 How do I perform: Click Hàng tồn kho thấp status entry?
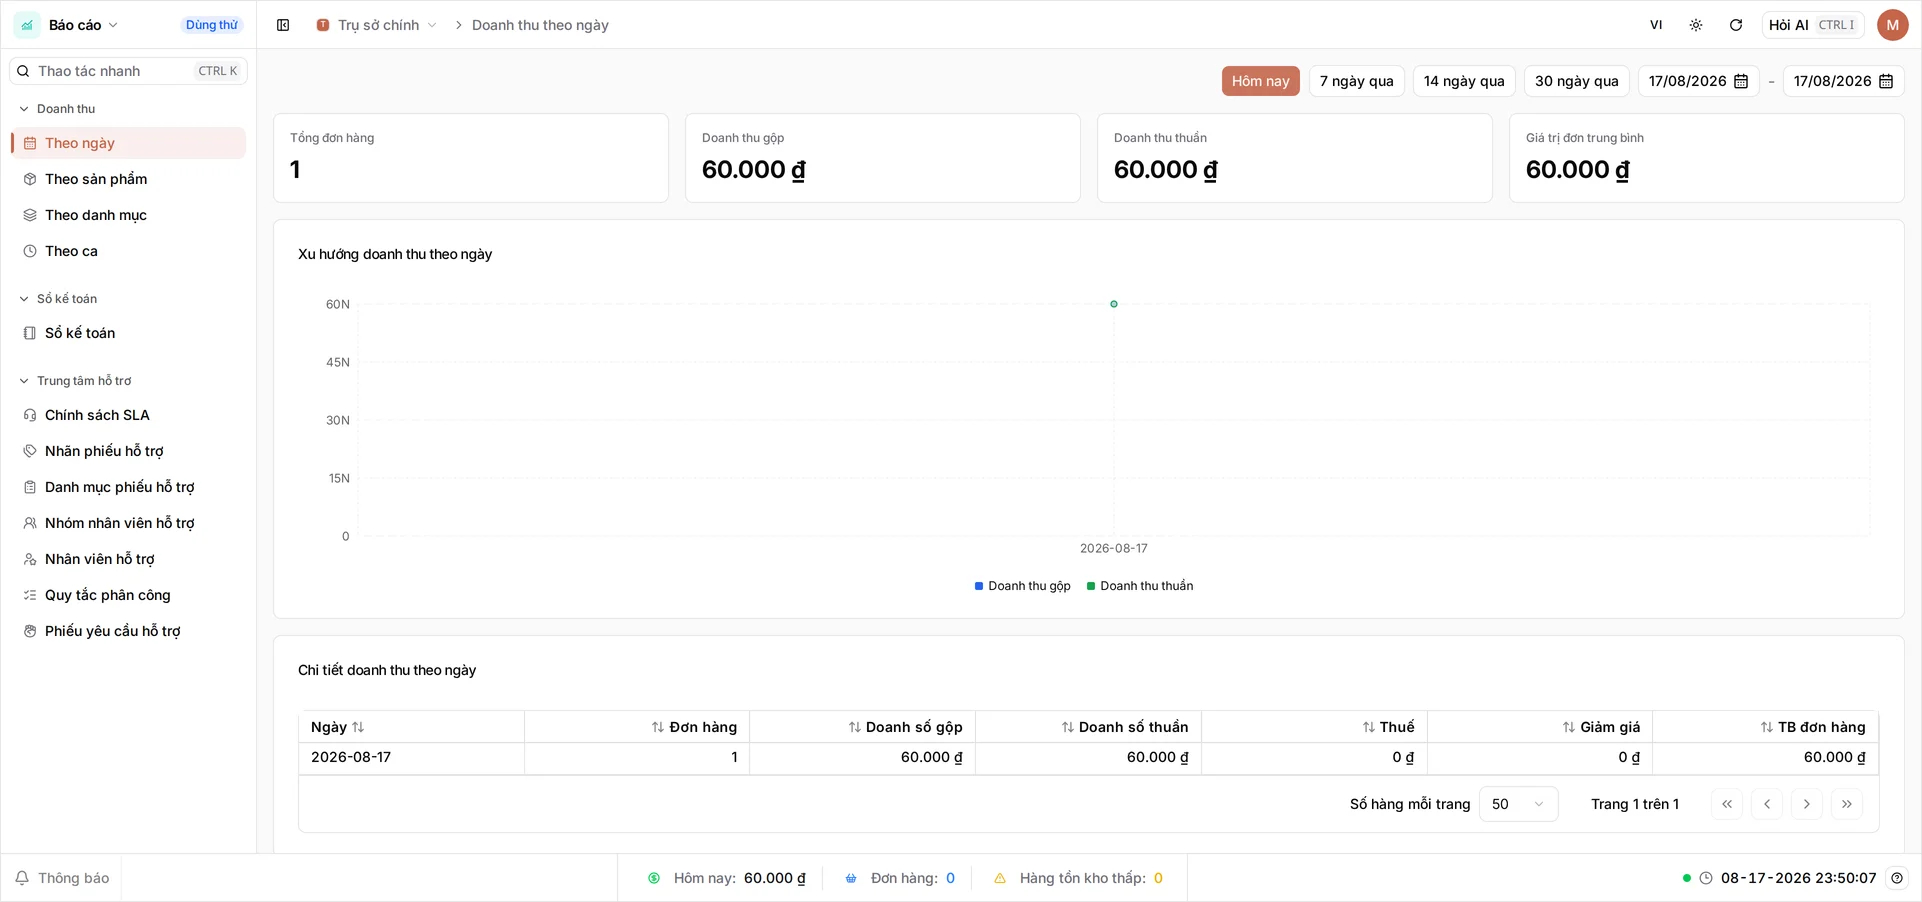point(1078,878)
